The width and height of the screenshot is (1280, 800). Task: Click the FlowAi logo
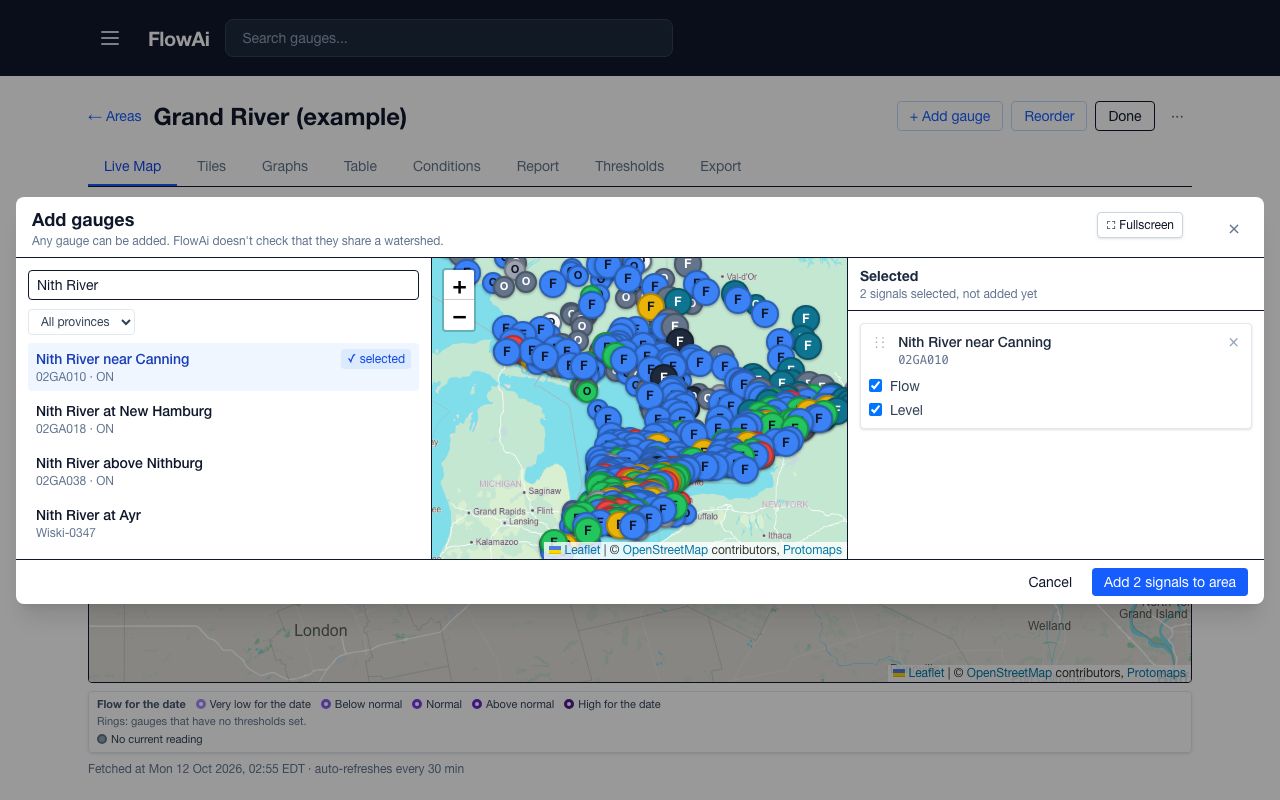click(179, 39)
